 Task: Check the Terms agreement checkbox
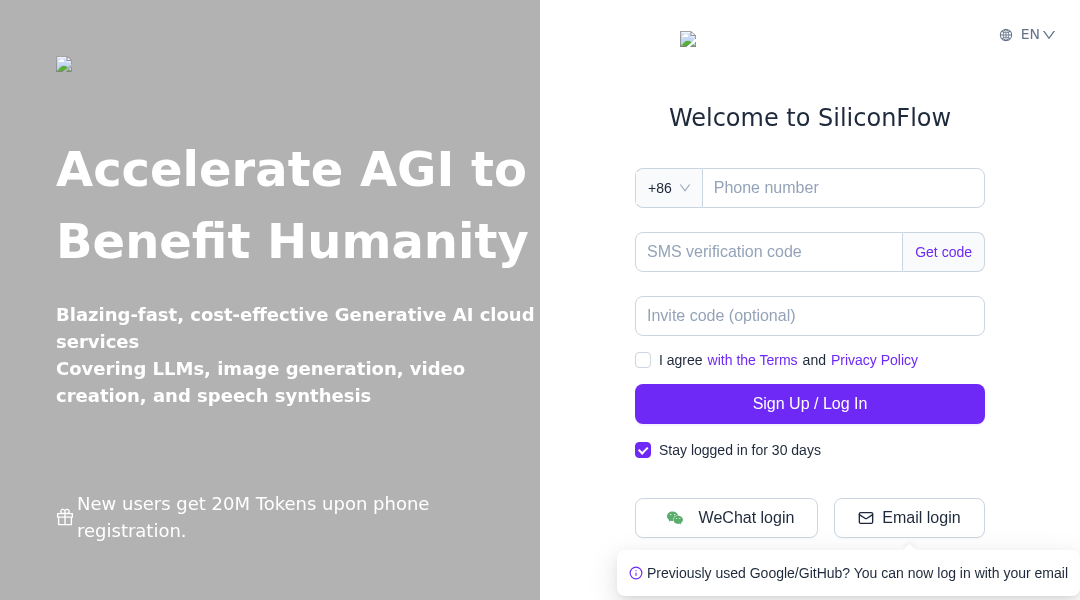[643, 360]
